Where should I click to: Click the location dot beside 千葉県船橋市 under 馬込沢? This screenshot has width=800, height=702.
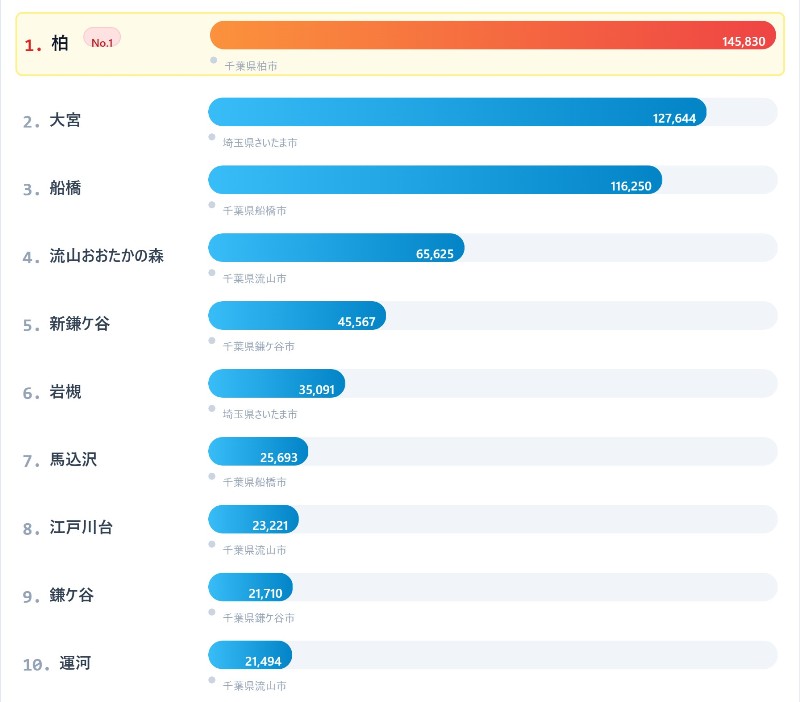click(x=211, y=473)
